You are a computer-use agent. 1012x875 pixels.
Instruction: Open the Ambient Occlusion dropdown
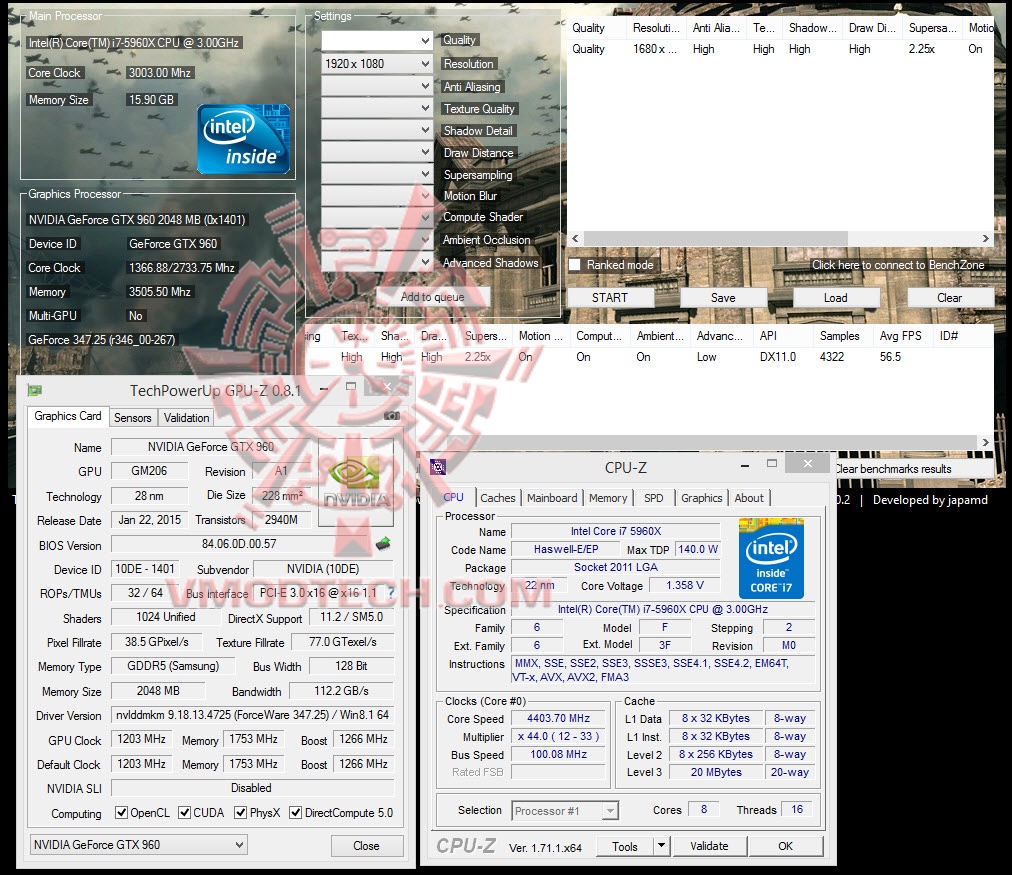point(377,239)
